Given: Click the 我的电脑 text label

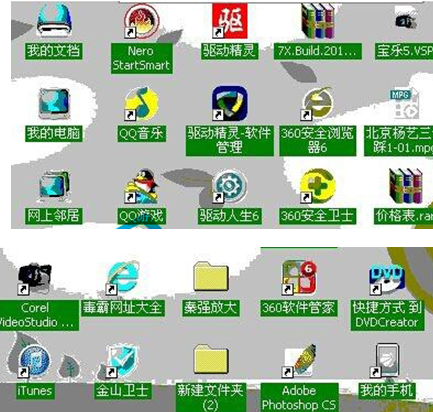Looking at the screenshot, I should point(54,134).
